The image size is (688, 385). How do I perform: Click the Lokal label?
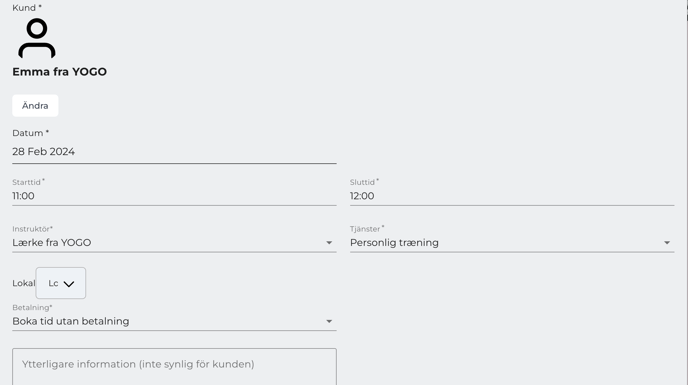(24, 283)
